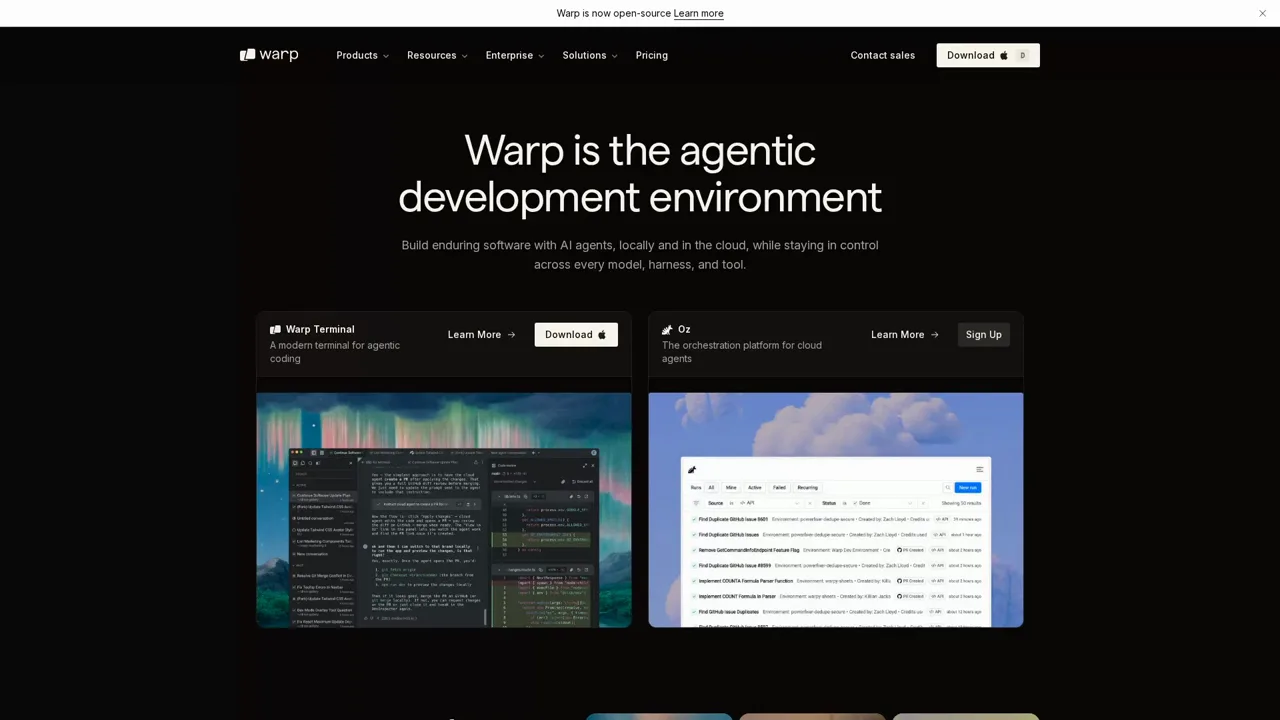Click the "Build enduring software with AI agents" paragraph
This screenshot has height=720, width=1280.
pyautogui.click(x=640, y=255)
